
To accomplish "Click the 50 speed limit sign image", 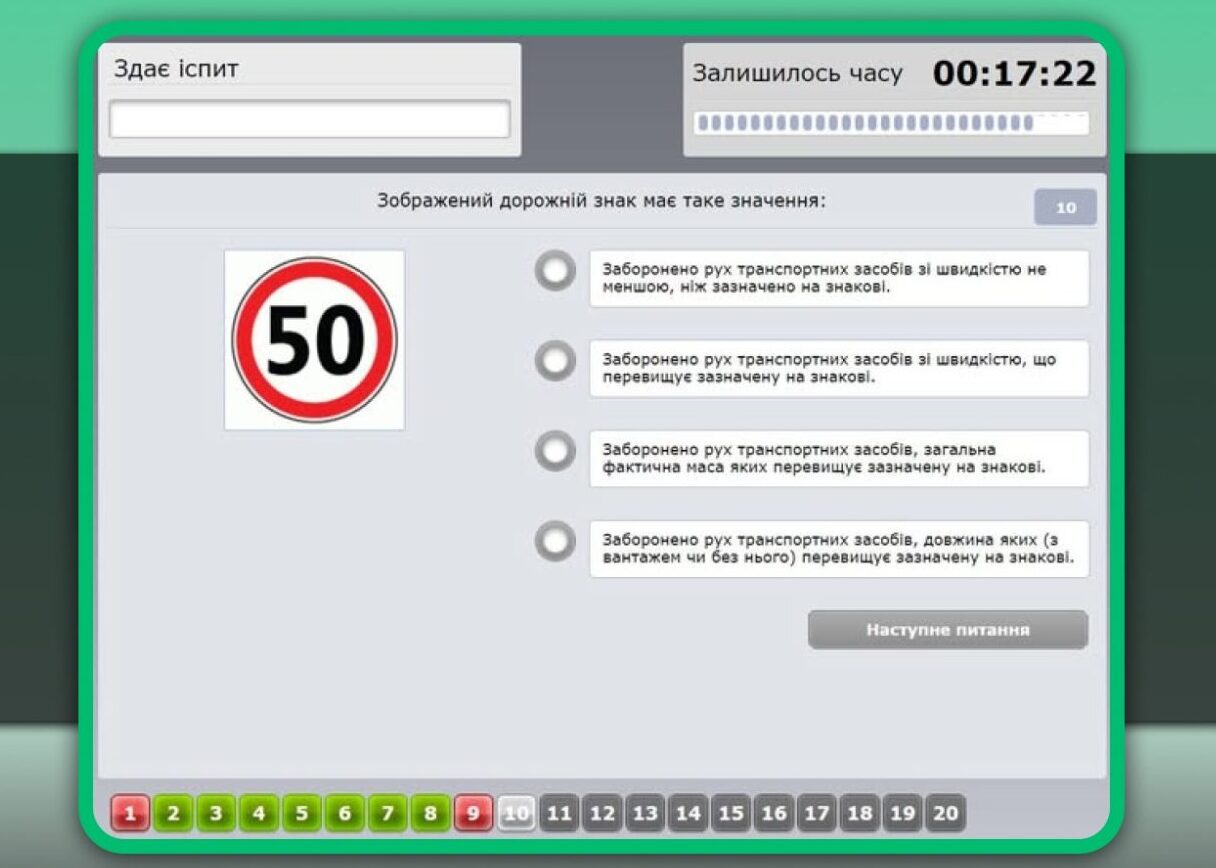I will click(314, 340).
